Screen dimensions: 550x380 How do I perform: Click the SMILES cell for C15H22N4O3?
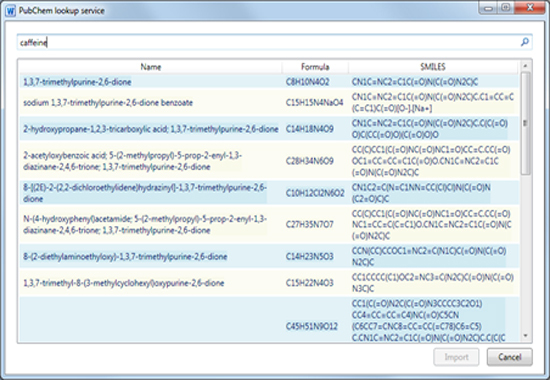tap(432, 283)
